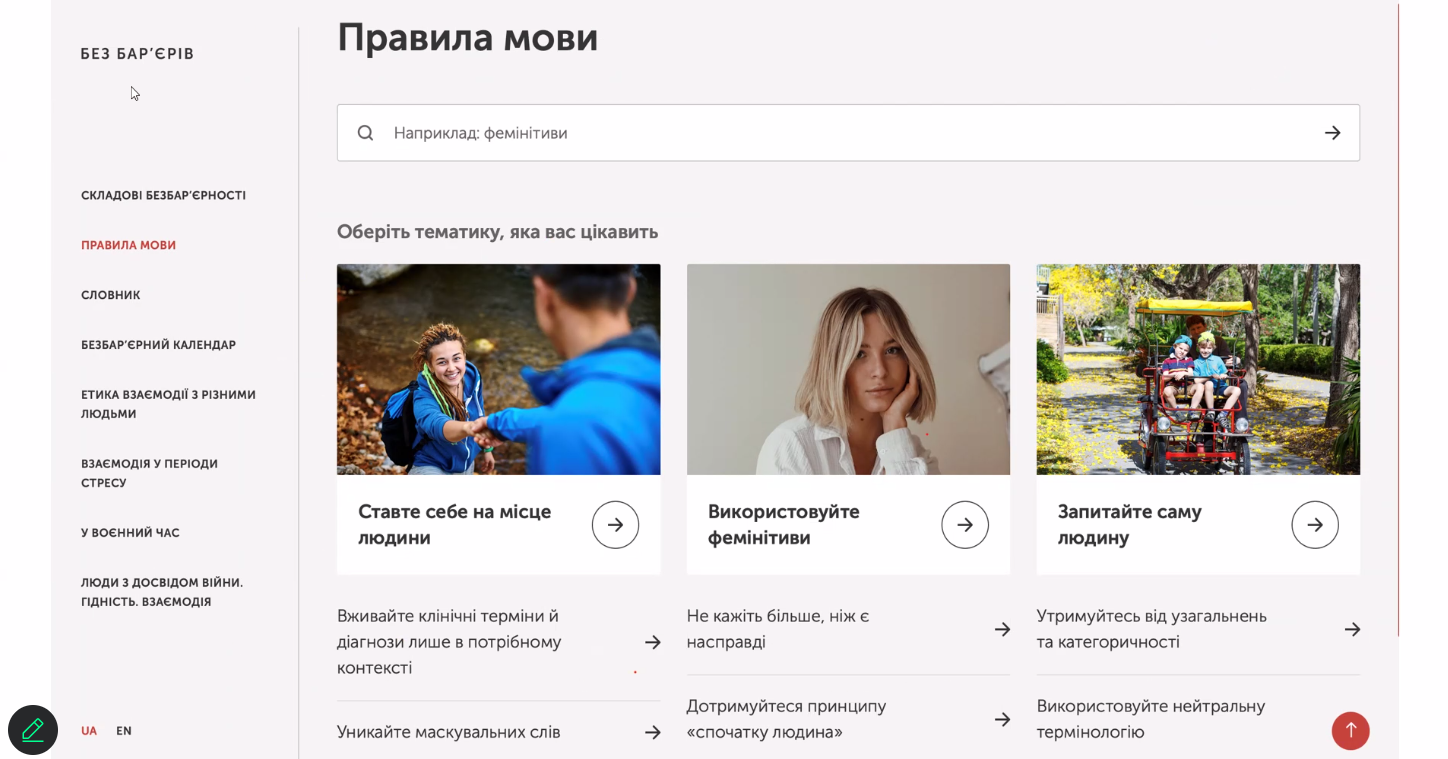Click circled arrow on 'Використовуйте фемінітиви' card
Screen dimensions: 1448x759
(x=964, y=525)
